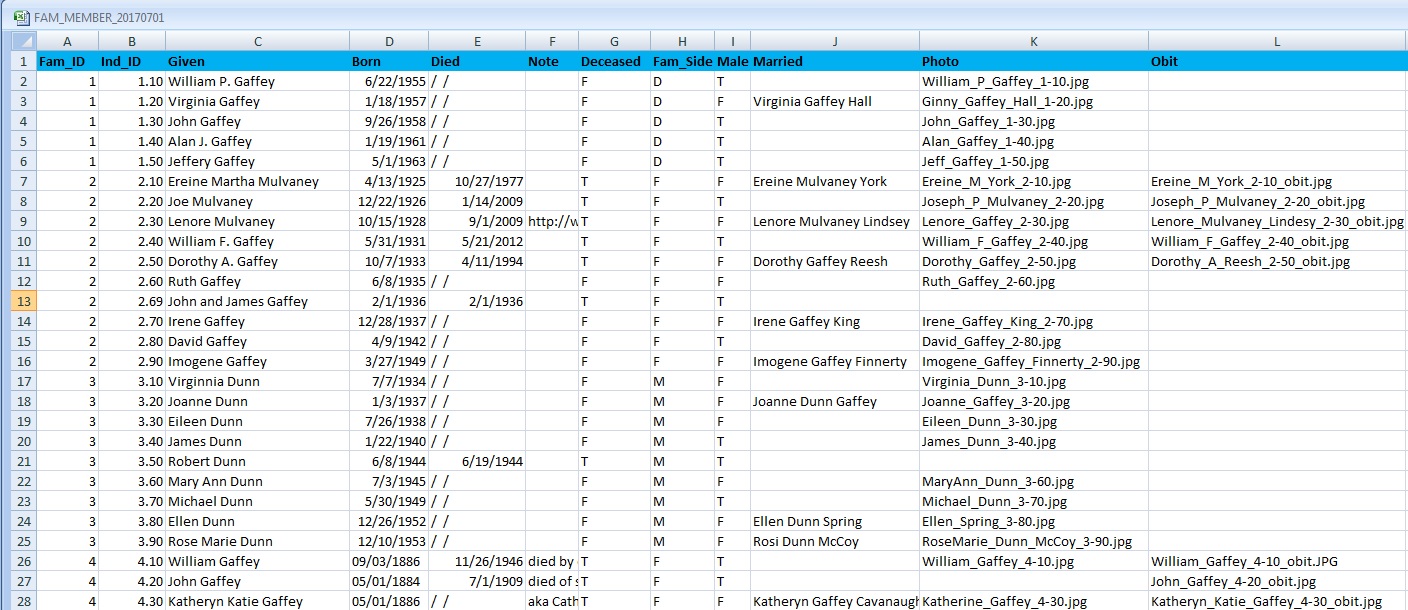Click the Virginnia Dunn name cell
The height and width of the screenshot is (610, 1408).
pyautogui.click(x=258, y=381)
